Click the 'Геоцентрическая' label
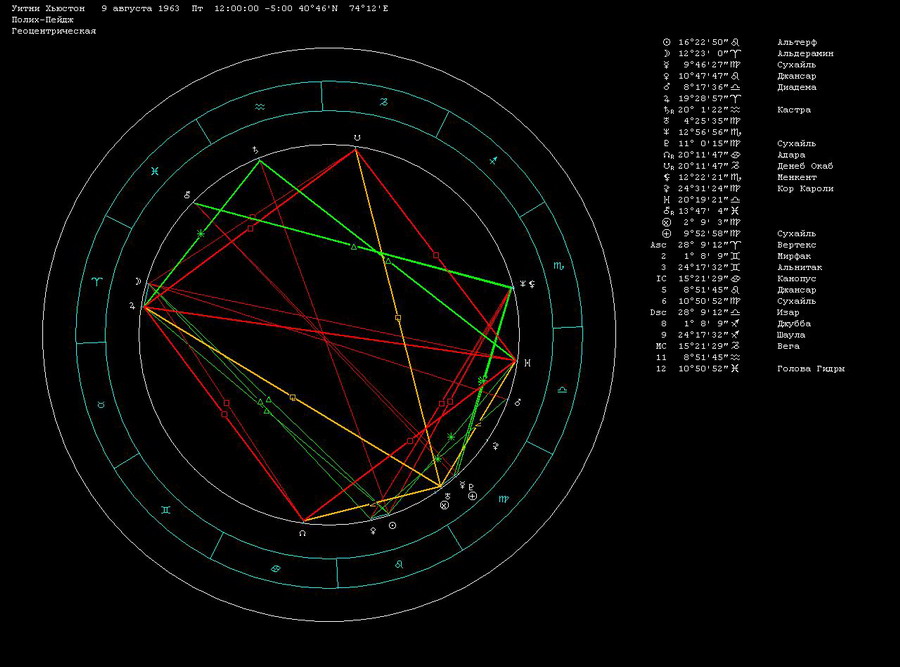This screenshot has width=900, height=667. [54, 31]
